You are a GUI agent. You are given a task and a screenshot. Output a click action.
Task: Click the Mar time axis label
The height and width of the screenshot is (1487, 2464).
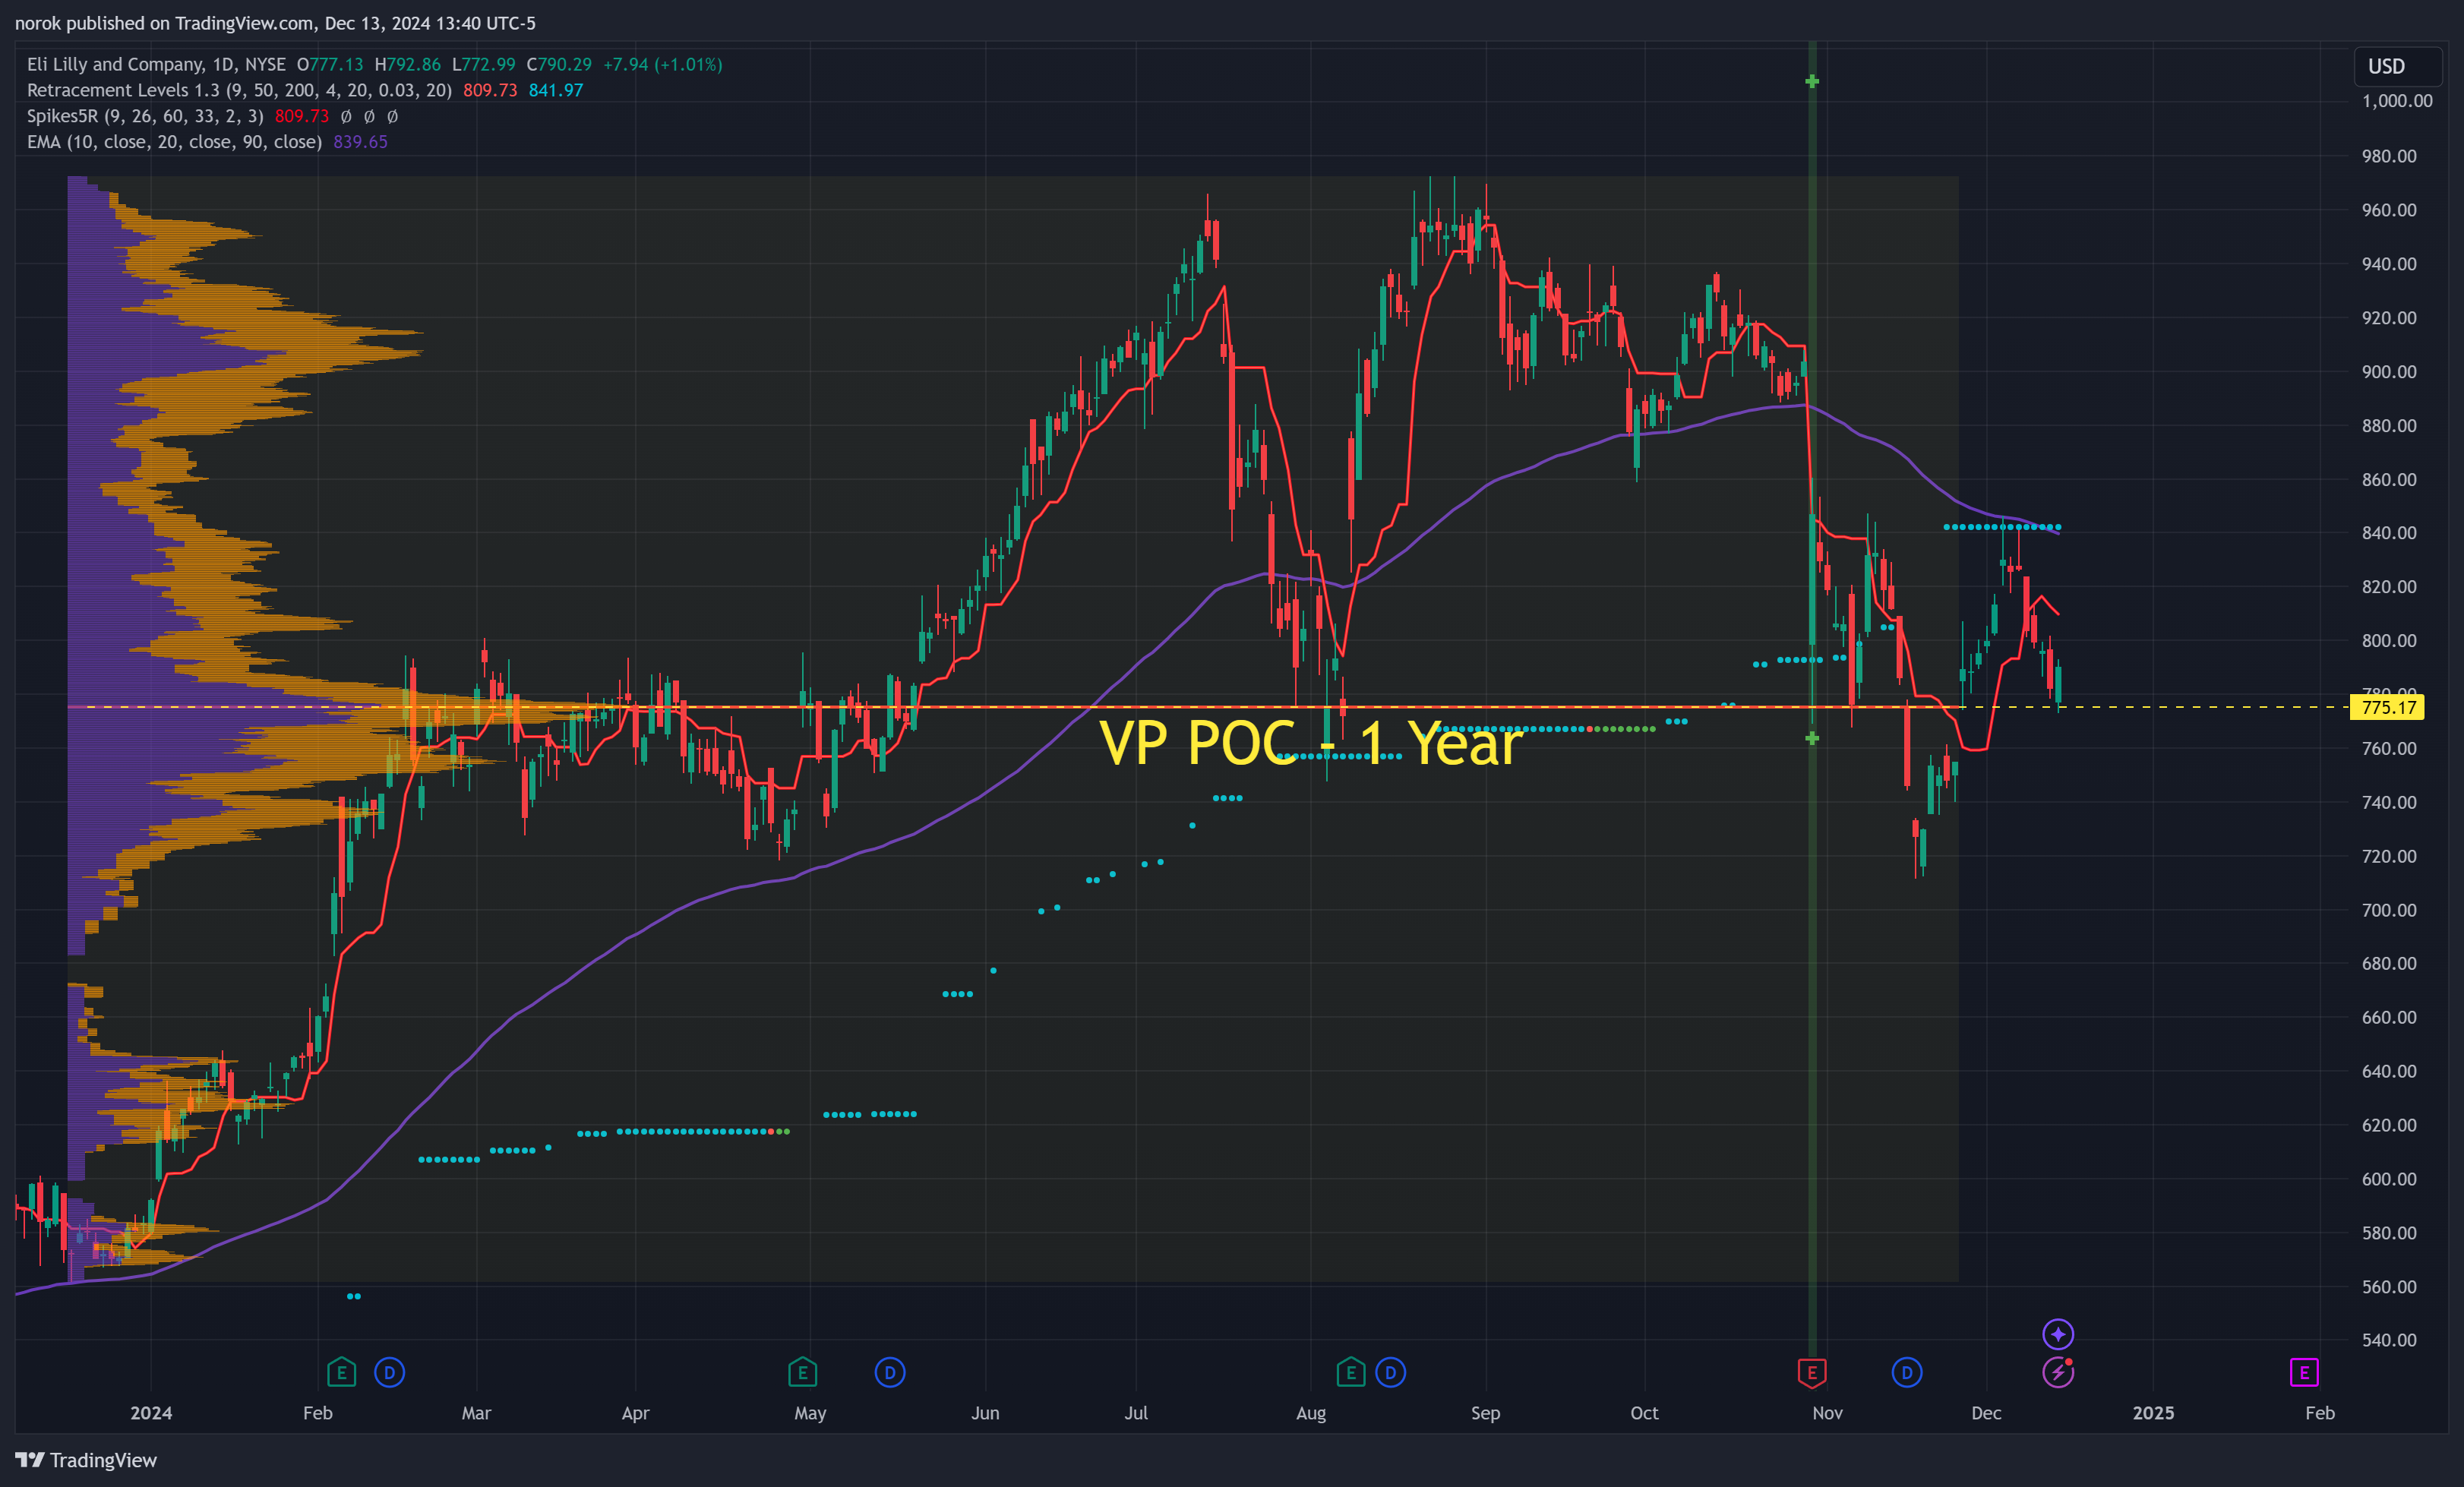476,1413
